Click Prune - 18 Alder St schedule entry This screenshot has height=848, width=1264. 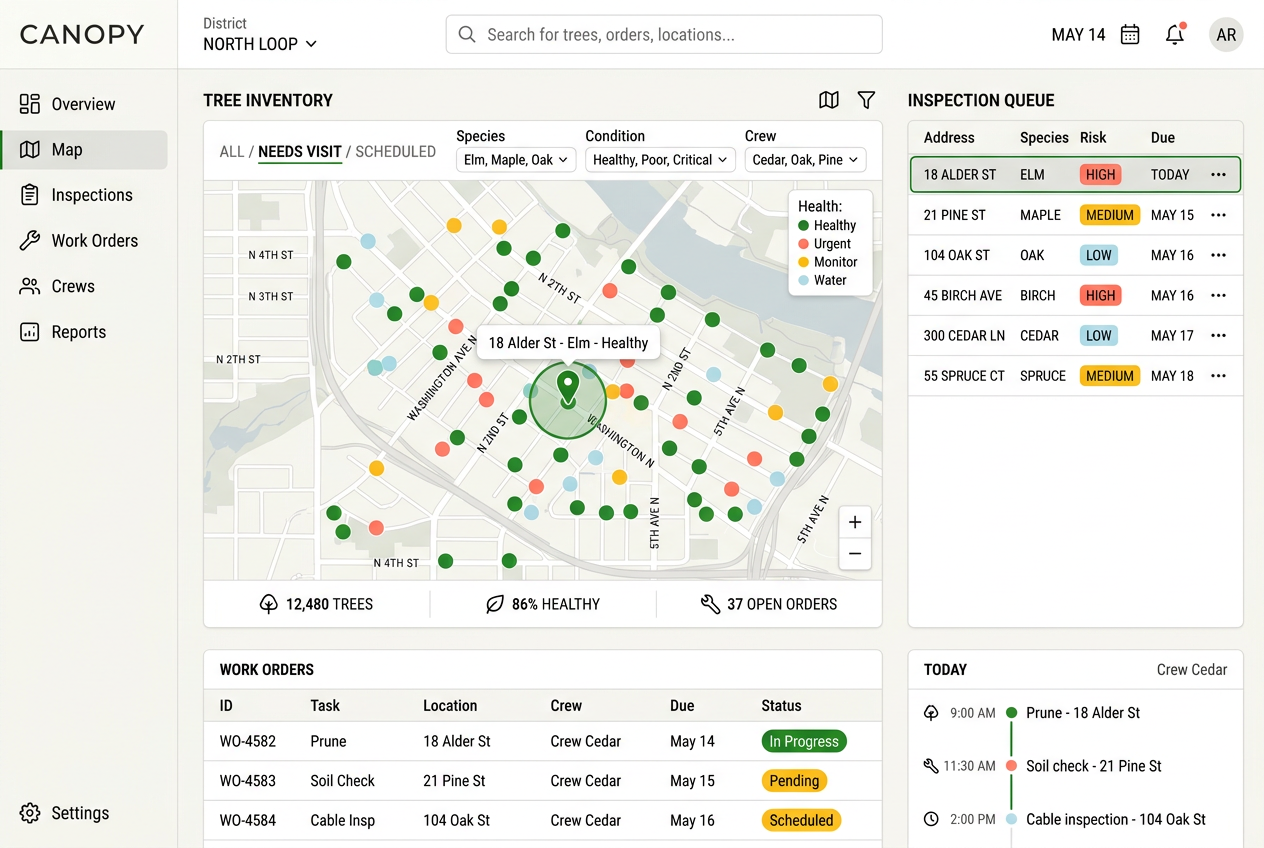(1083, 713)
